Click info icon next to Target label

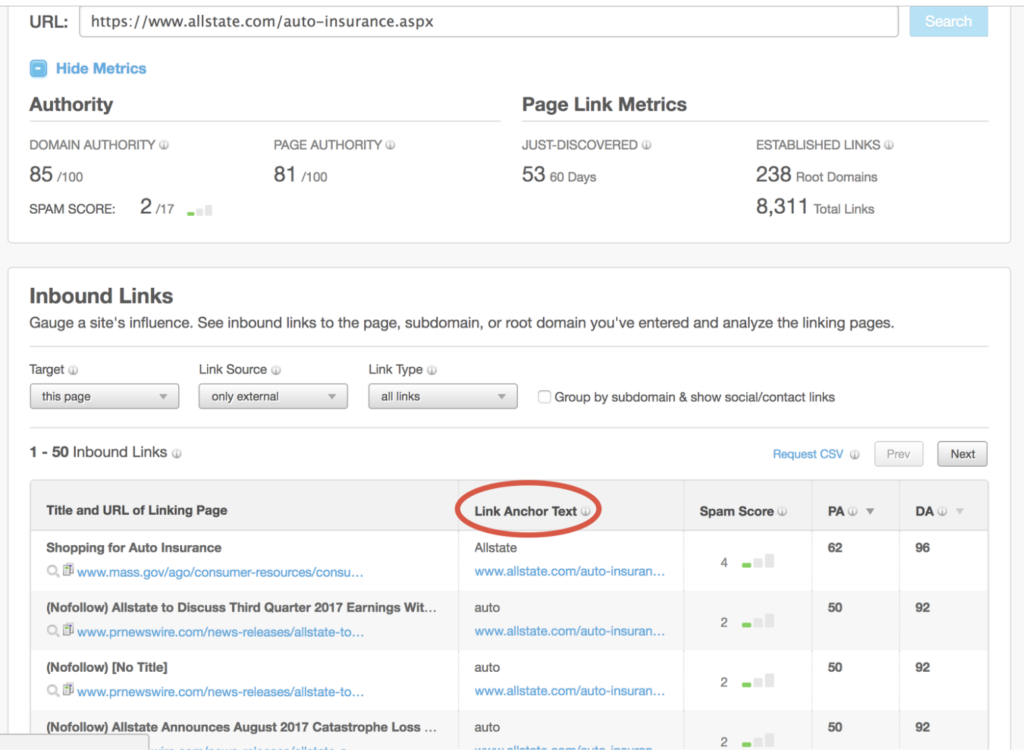73,370
